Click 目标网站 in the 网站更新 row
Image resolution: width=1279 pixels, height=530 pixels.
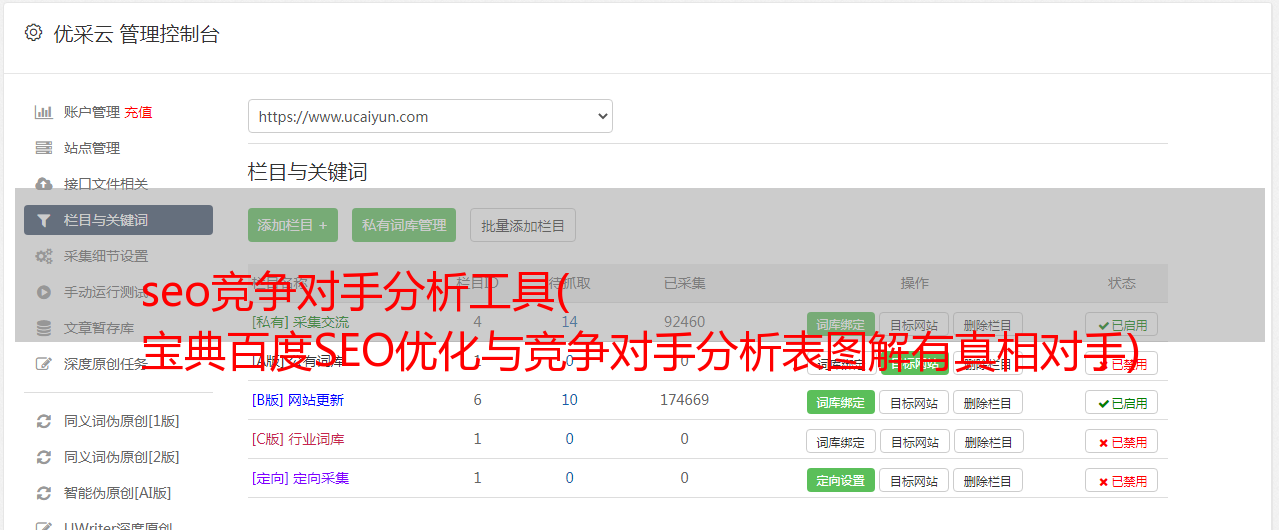(914, 402)
